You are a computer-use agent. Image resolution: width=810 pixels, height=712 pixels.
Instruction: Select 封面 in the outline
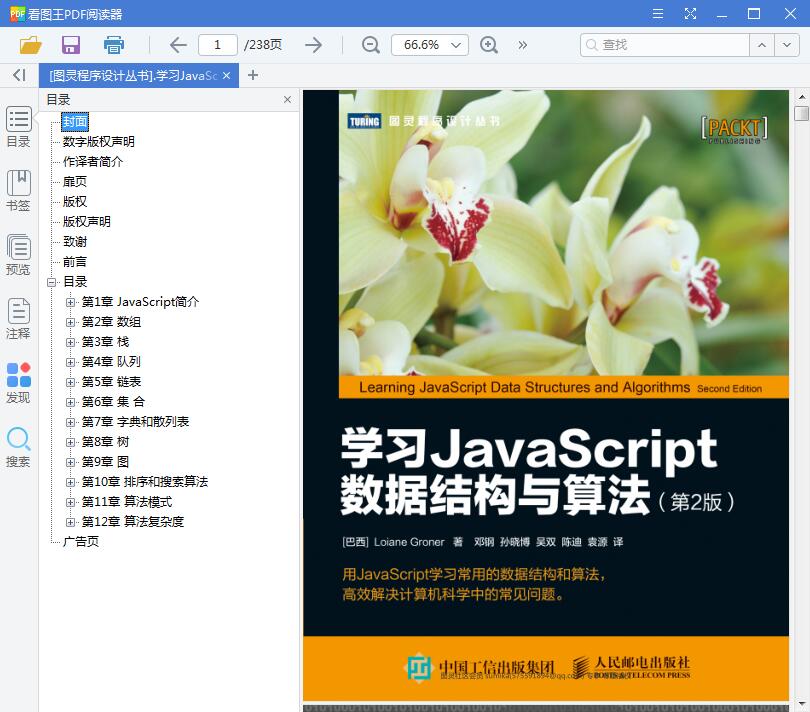[75, 122]
